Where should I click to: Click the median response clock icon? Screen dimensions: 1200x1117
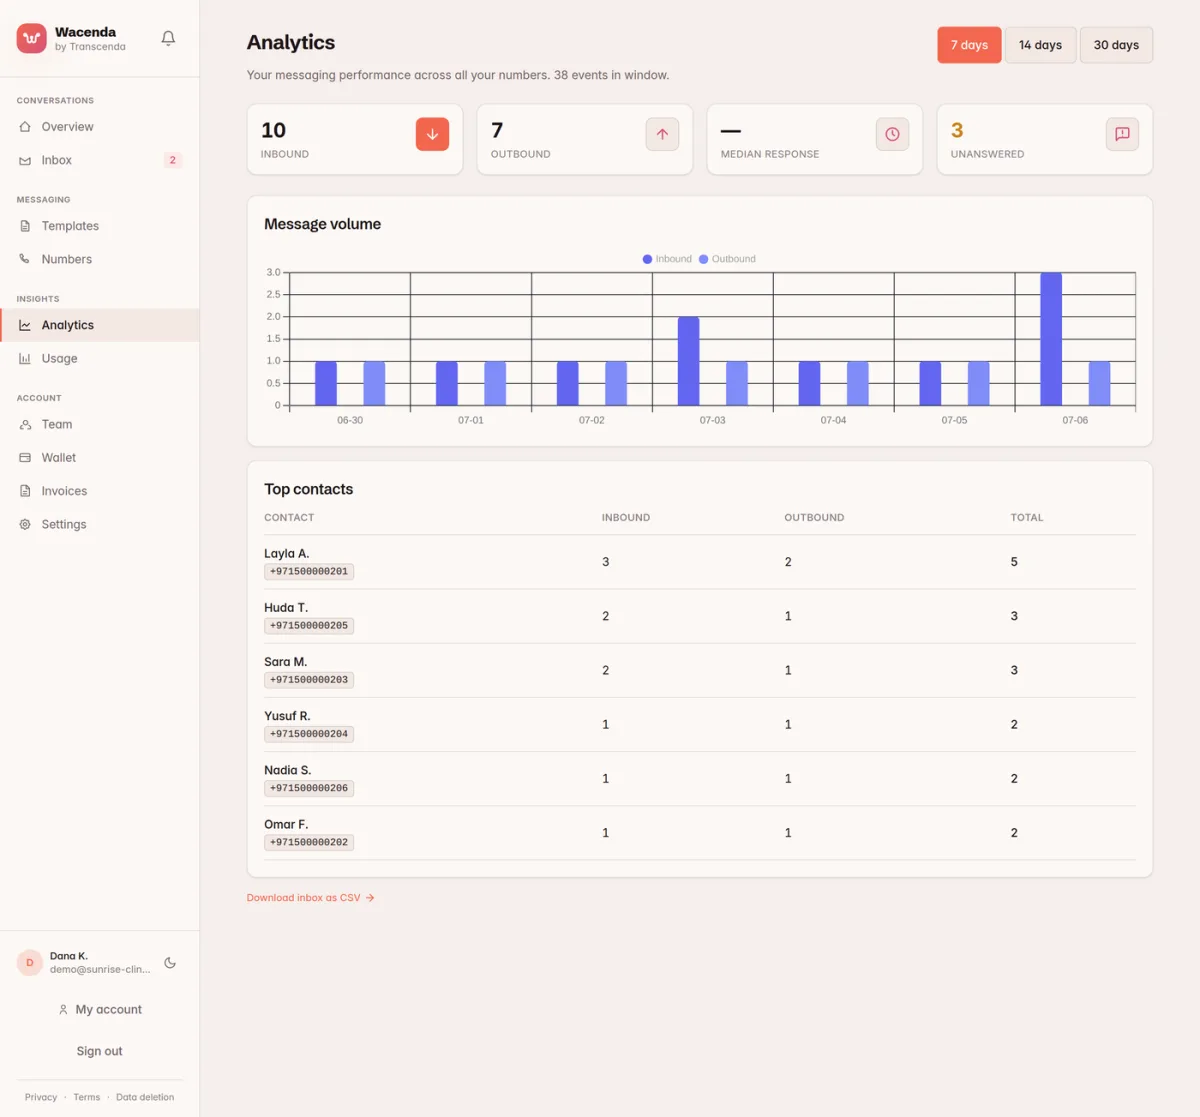click(x=892, y=134)
